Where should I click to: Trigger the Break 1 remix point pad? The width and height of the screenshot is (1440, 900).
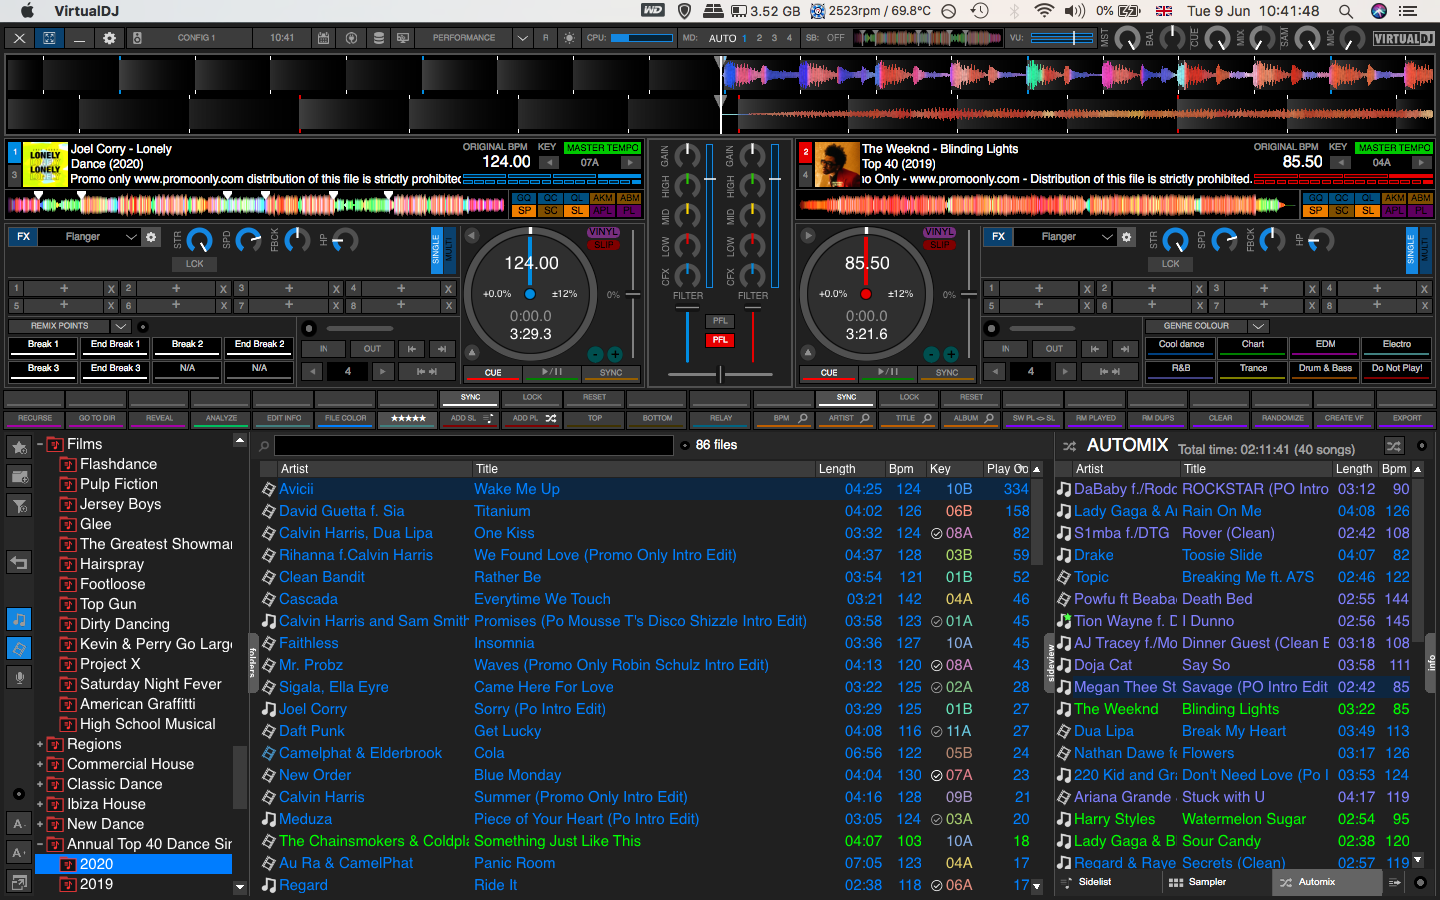pyautogui.click(x=43, y=347)
